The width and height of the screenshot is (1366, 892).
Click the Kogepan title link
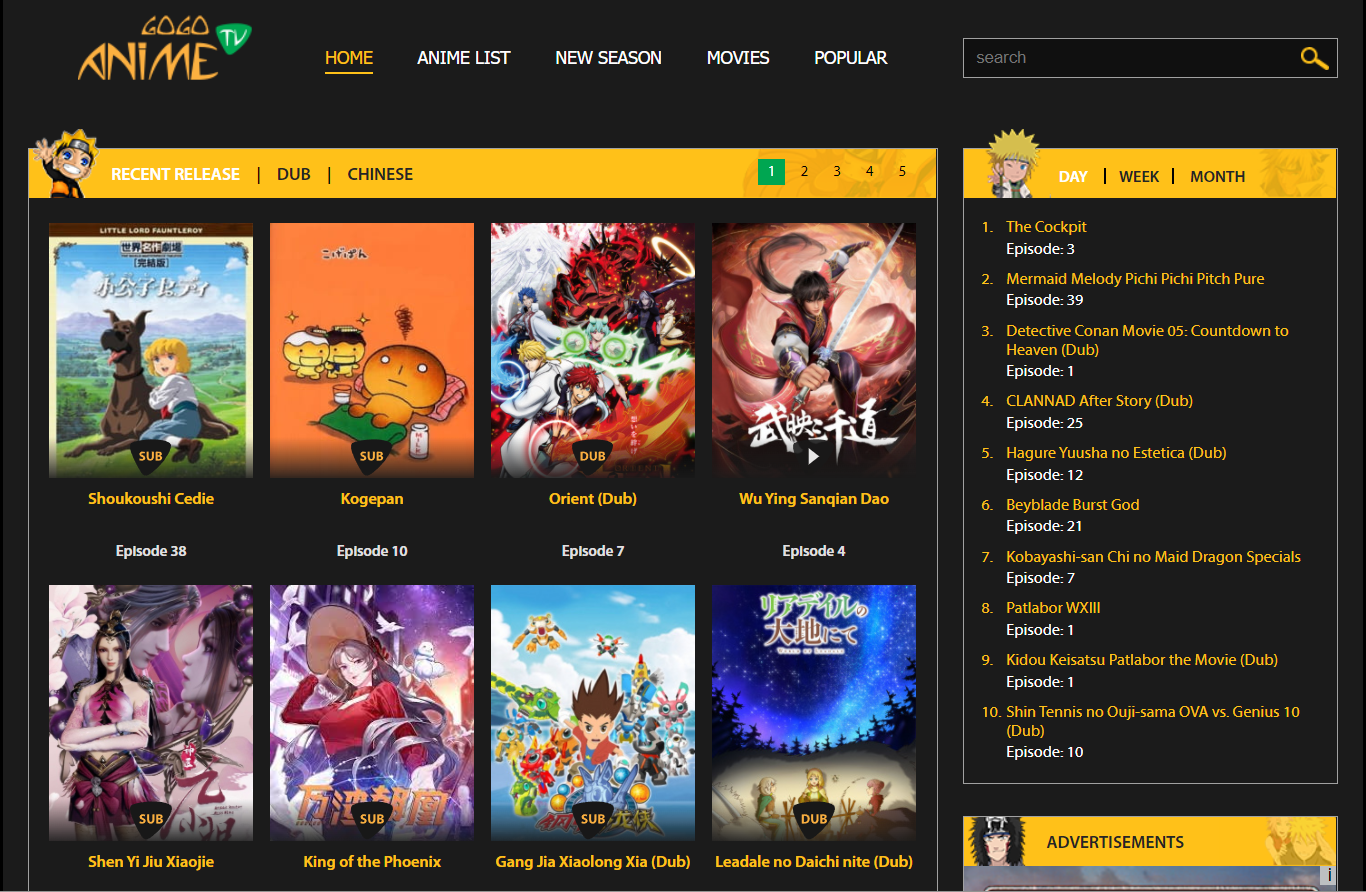(x=372, y=499)
